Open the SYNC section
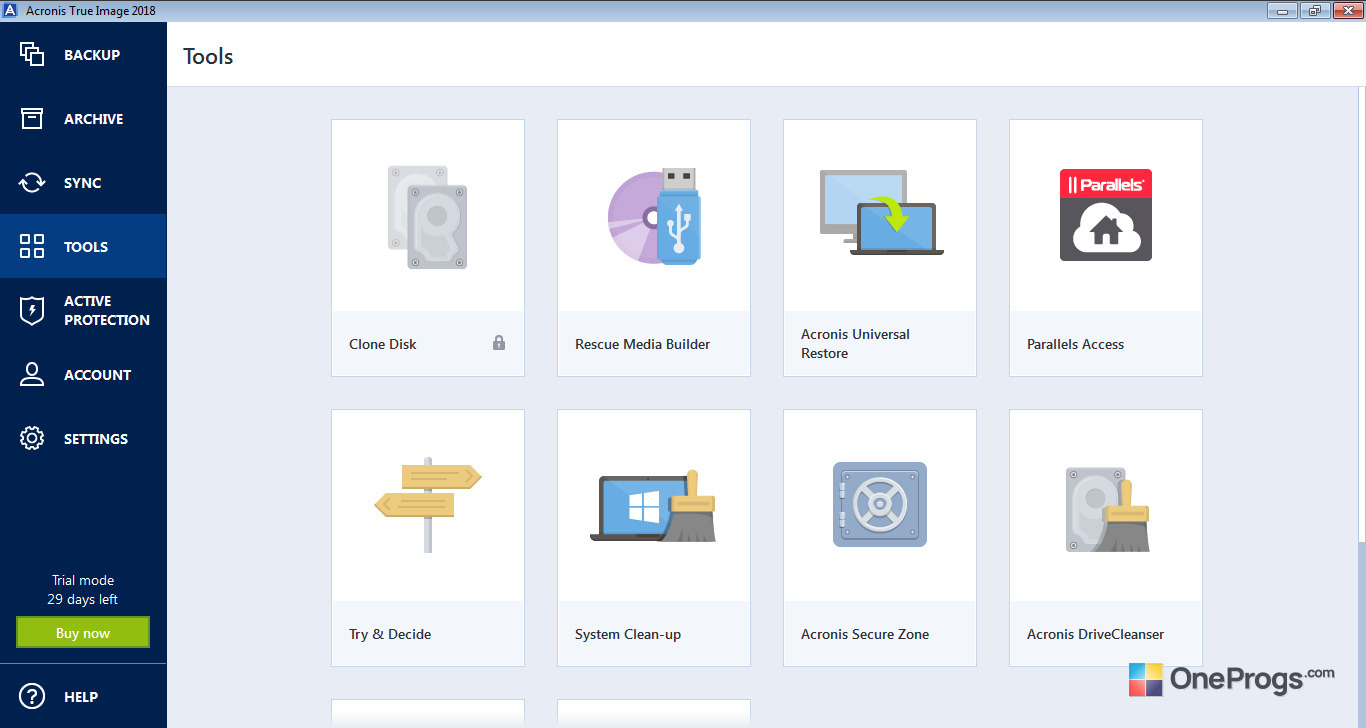Screen dimensions: 1366x728 point(83,182)
